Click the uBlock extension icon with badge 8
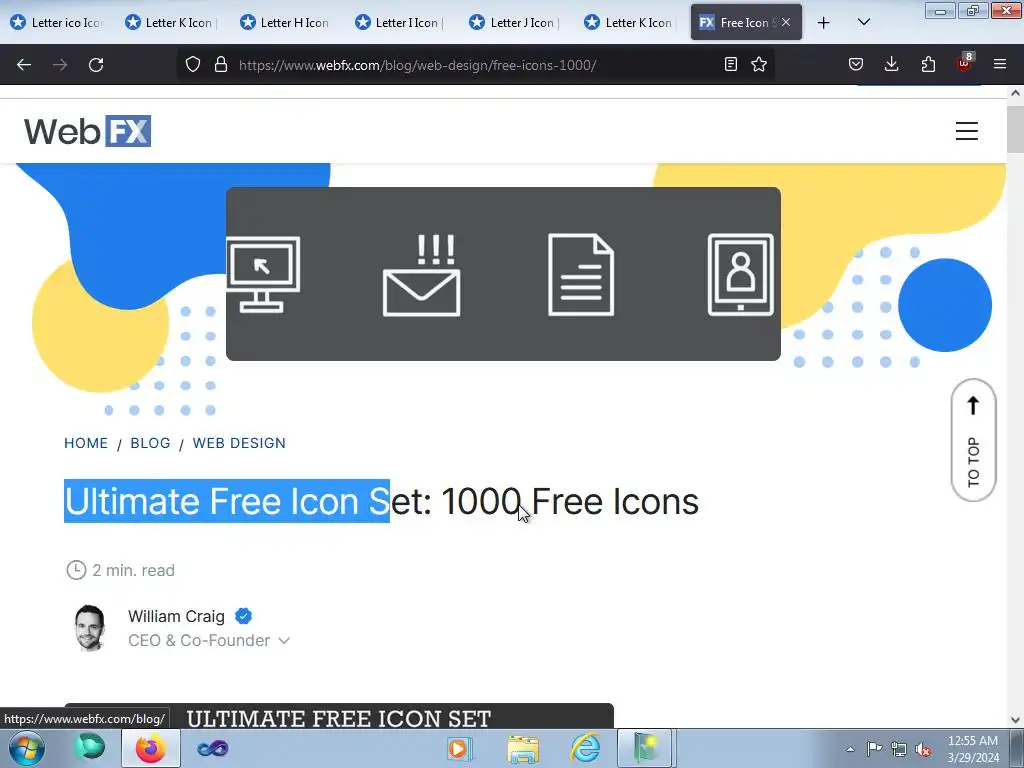 965,63
